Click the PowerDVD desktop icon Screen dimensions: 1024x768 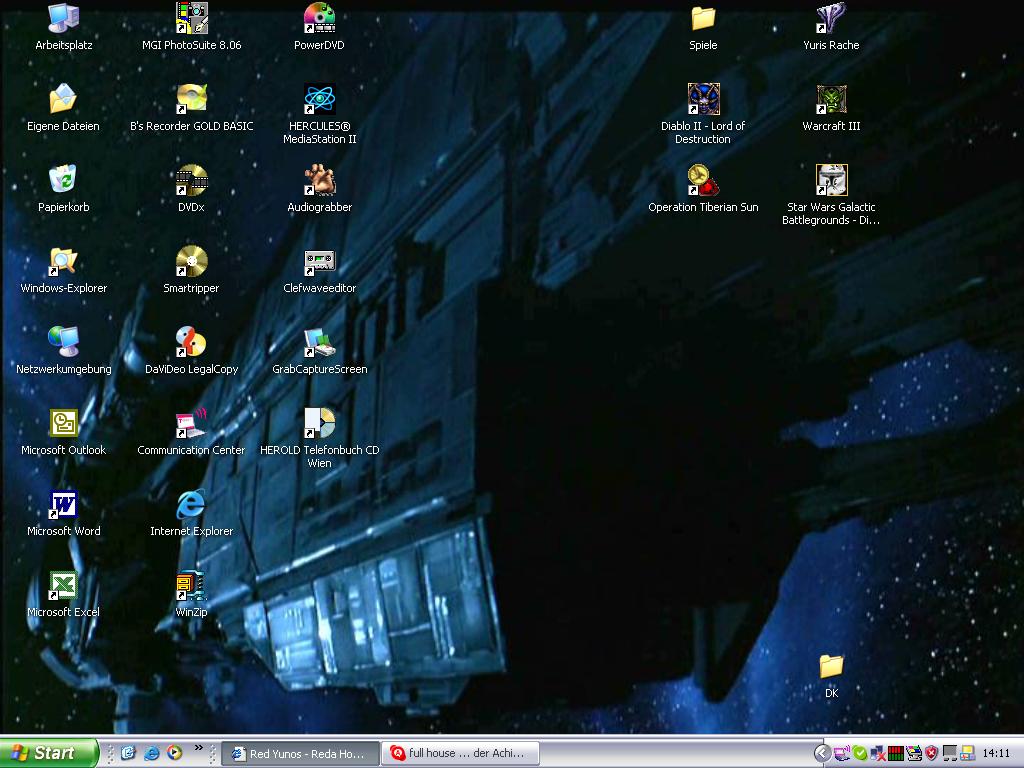point(319,18)
